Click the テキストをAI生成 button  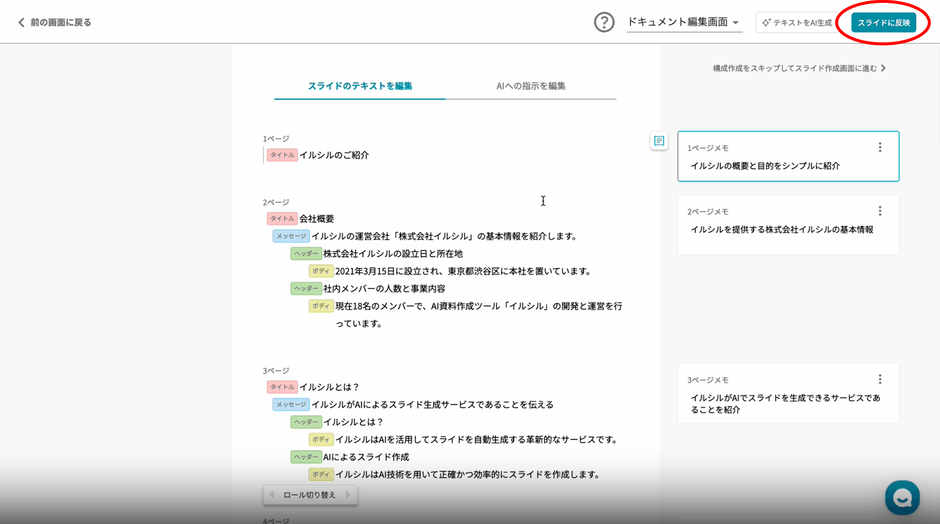[796, 22]
